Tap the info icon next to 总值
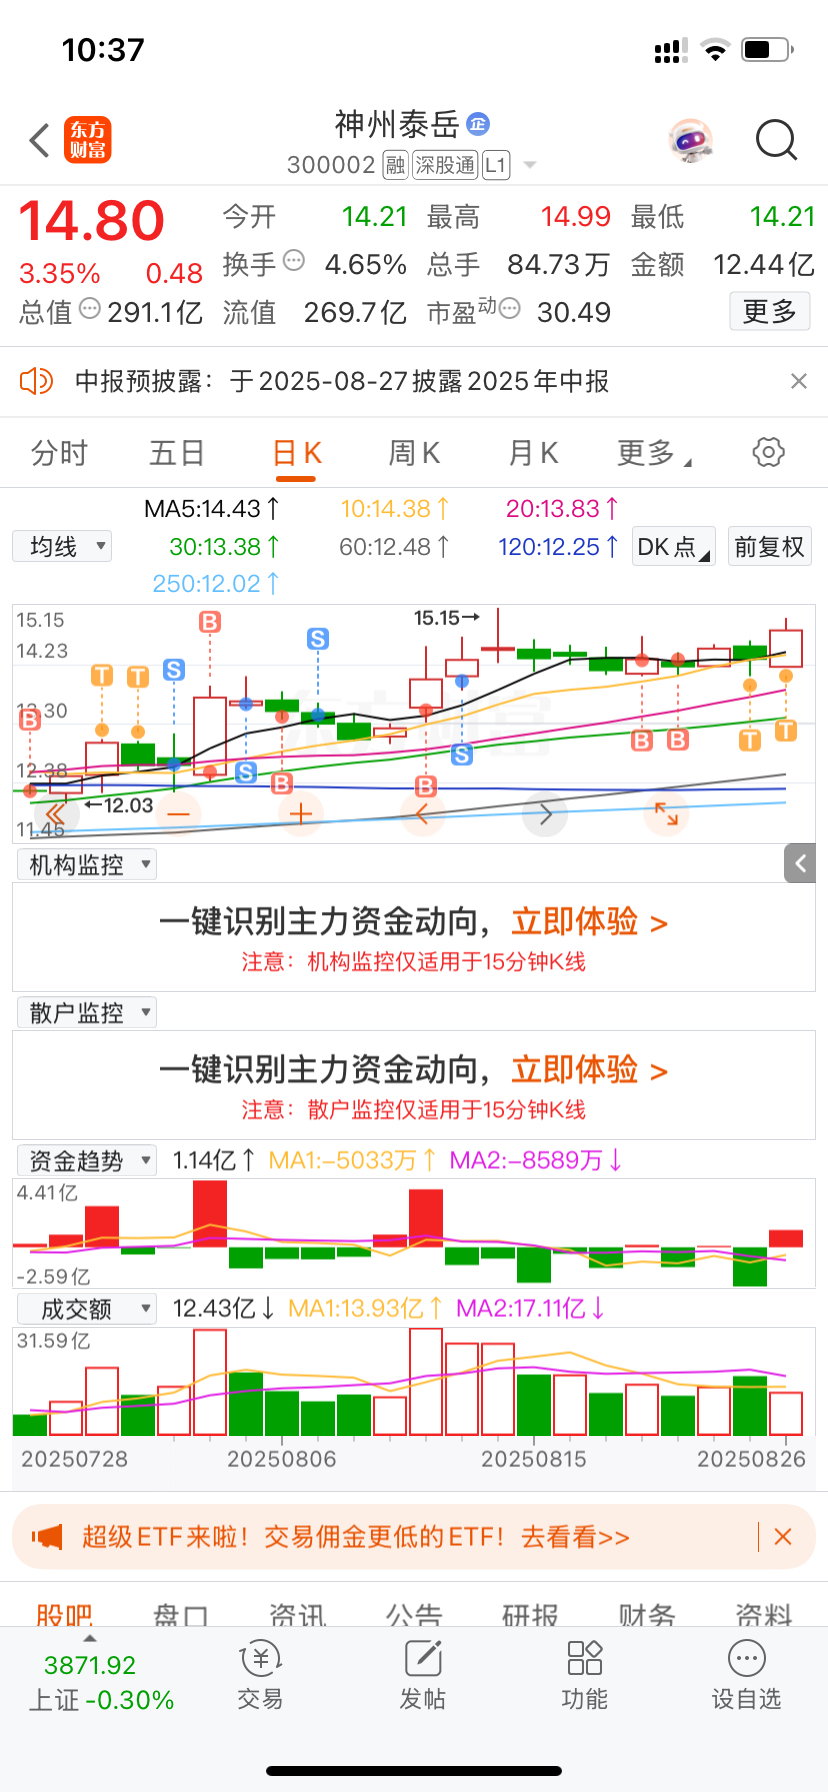Image resolution: width=828 pixels, height=1792 pixels. [90, 309]
